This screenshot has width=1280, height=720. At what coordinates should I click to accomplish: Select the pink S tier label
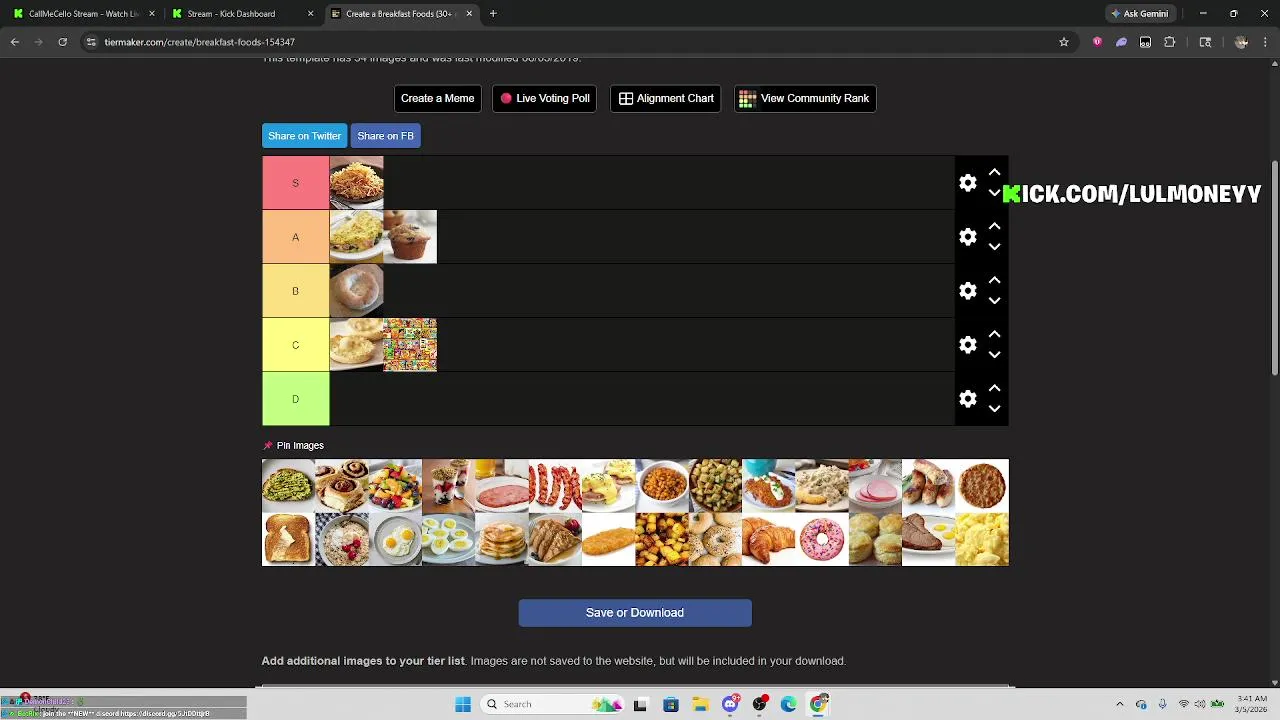[x=295, y=183]
